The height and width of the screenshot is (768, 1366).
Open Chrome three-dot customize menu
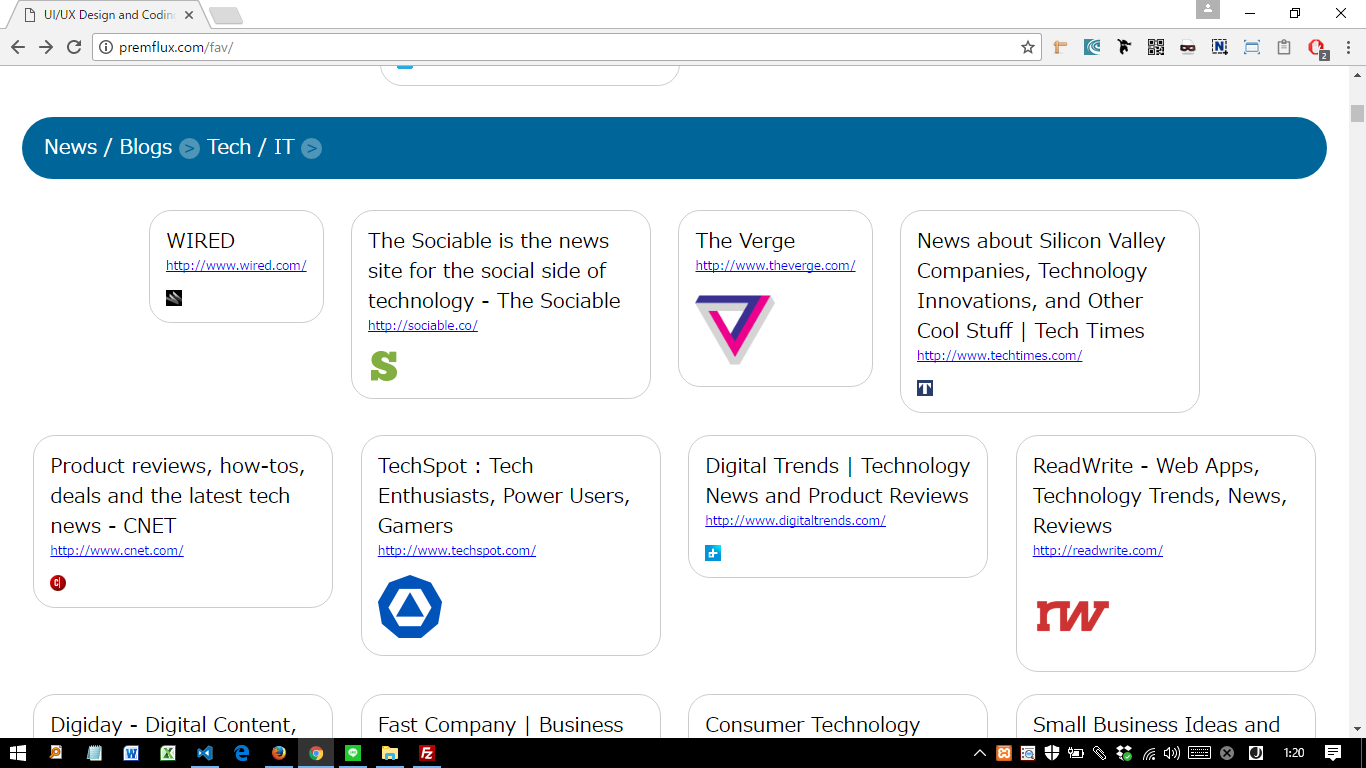[1348, 47]
